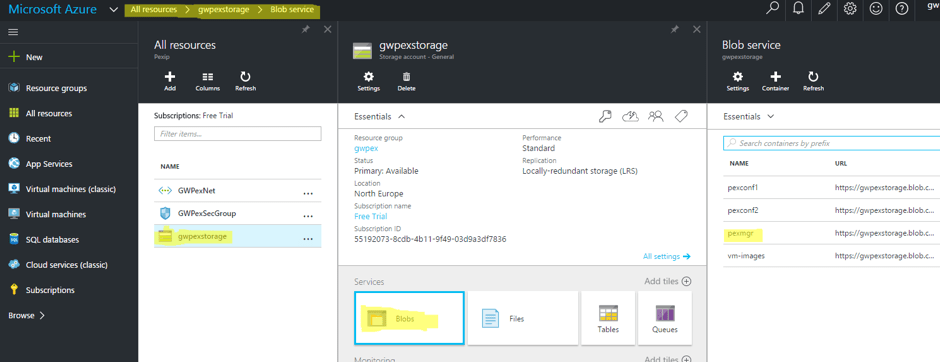This screenshot has height=362, width=940.
Task: Open Settings in gwpexstorage blade
Action: 369,82
